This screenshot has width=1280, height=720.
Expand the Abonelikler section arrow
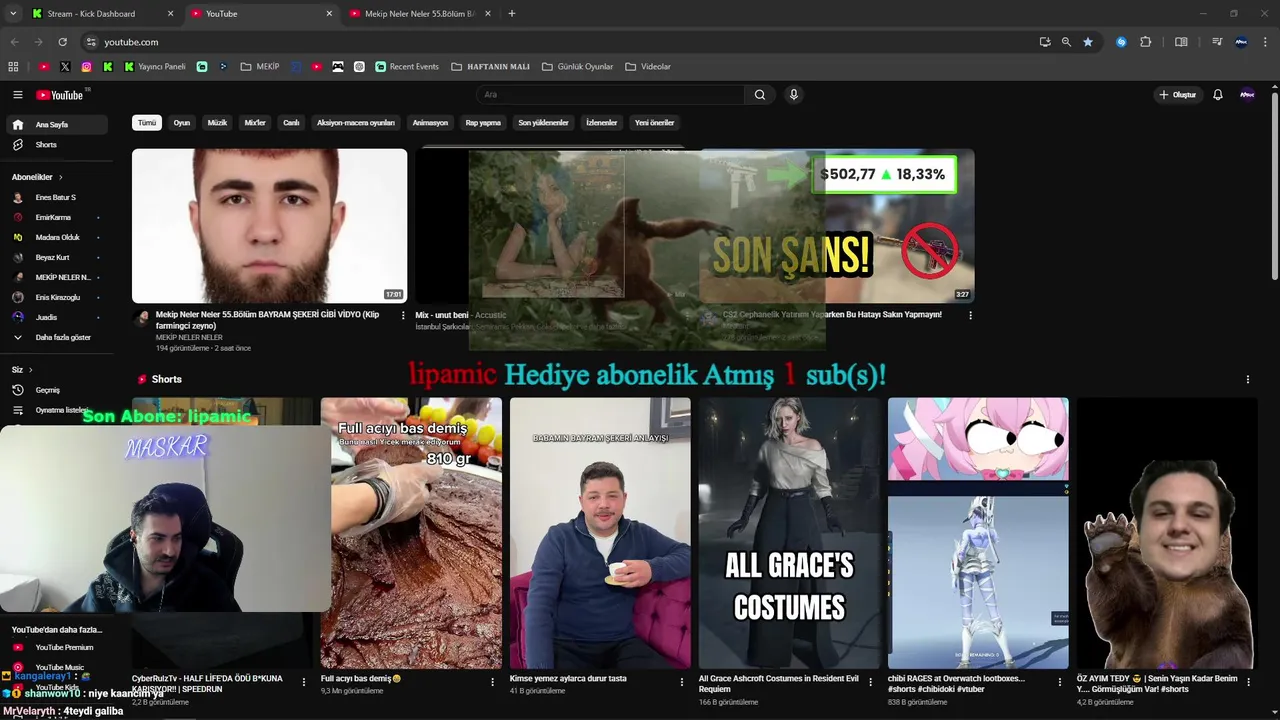pos(60,177)
